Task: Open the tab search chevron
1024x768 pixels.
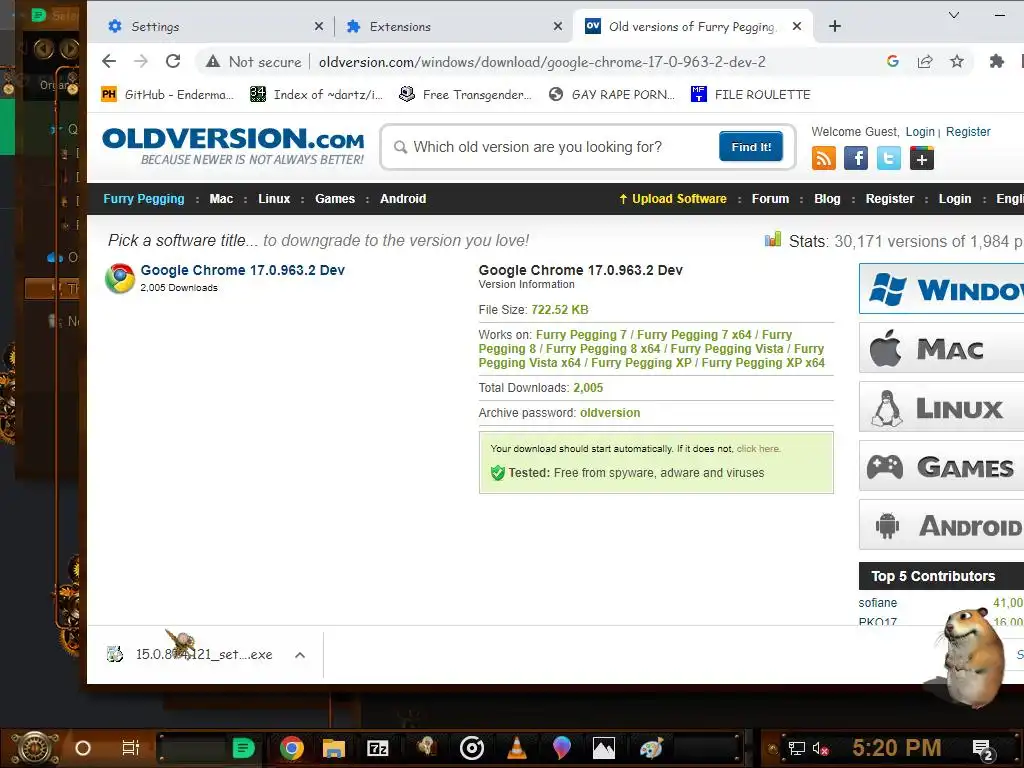Action: [954, 15]
